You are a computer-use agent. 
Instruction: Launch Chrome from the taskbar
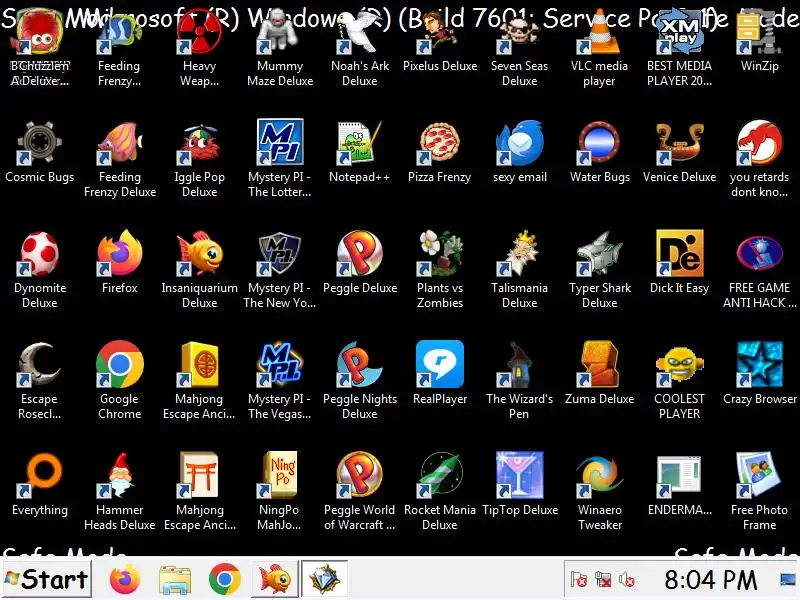pos(224,580)
